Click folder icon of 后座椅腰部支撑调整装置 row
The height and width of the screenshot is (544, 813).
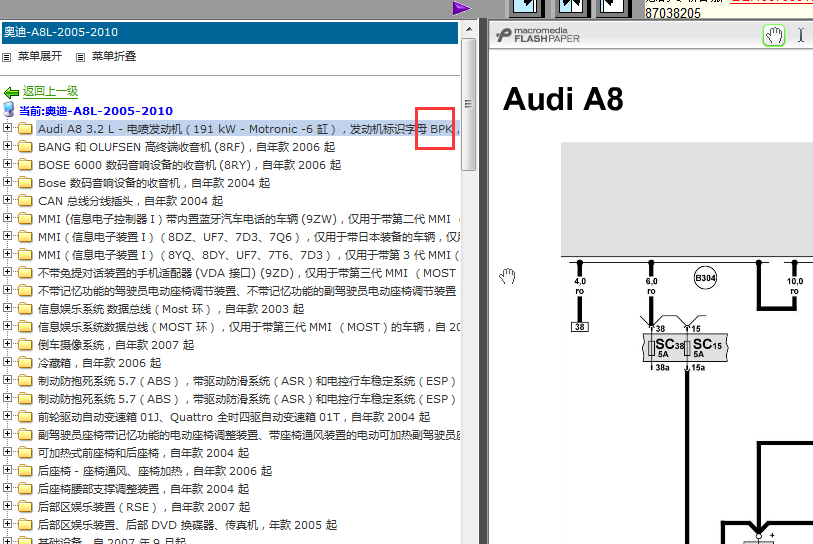click(25, 489)
